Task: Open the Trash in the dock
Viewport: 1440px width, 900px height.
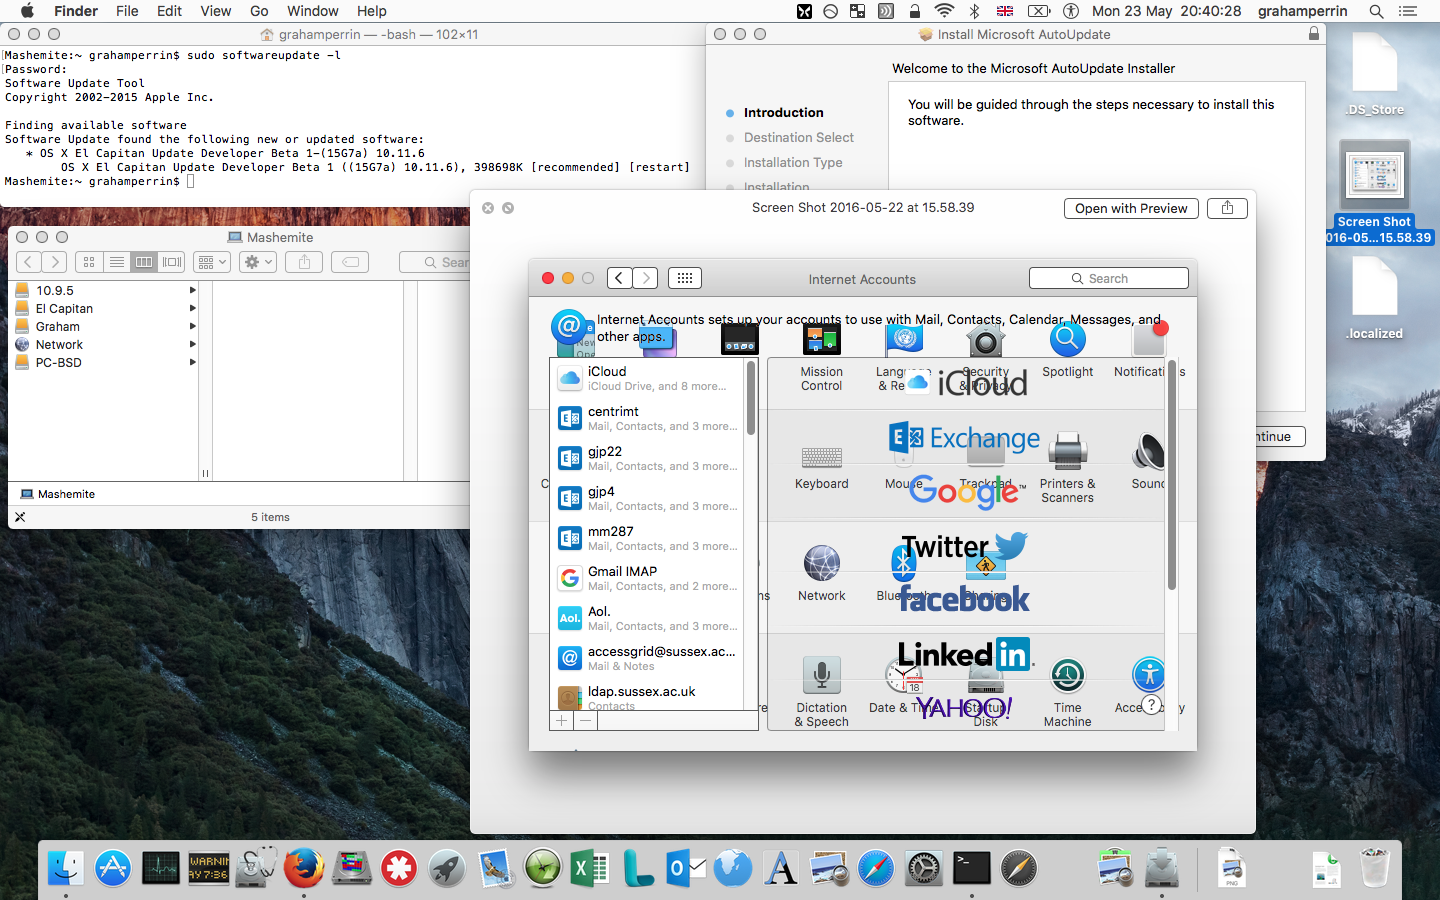Action: (1374, 868)
